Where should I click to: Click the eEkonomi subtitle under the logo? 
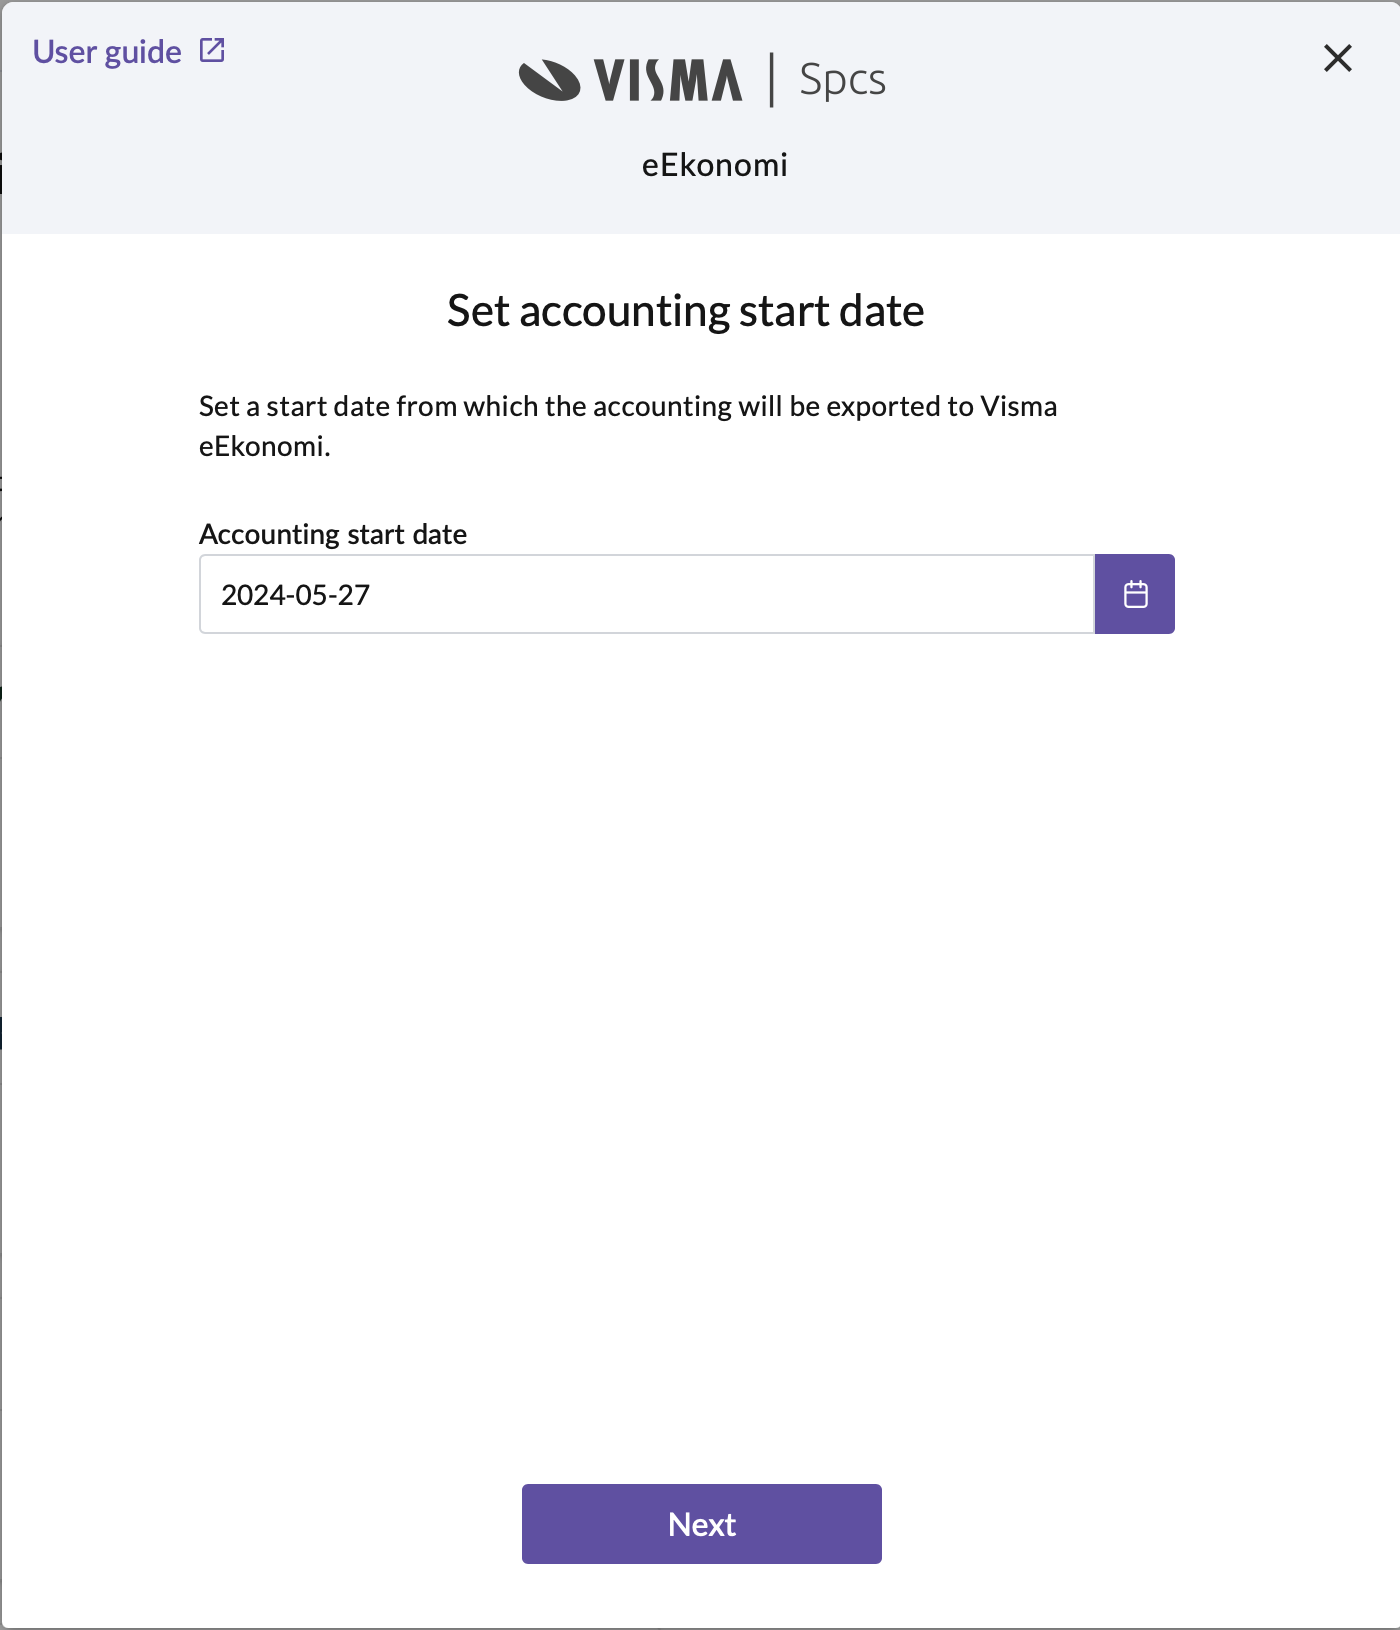pyautogui.click(x=714, y=165)
